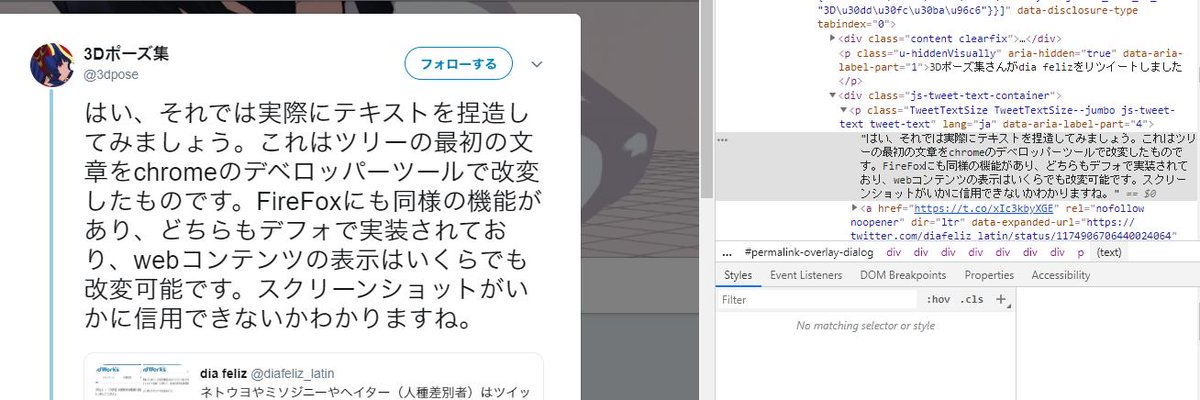Click the three-dot actions on selected DOM line
Image resolution: width=1200 pixels, height=400 pixels.
pos(722,140)
